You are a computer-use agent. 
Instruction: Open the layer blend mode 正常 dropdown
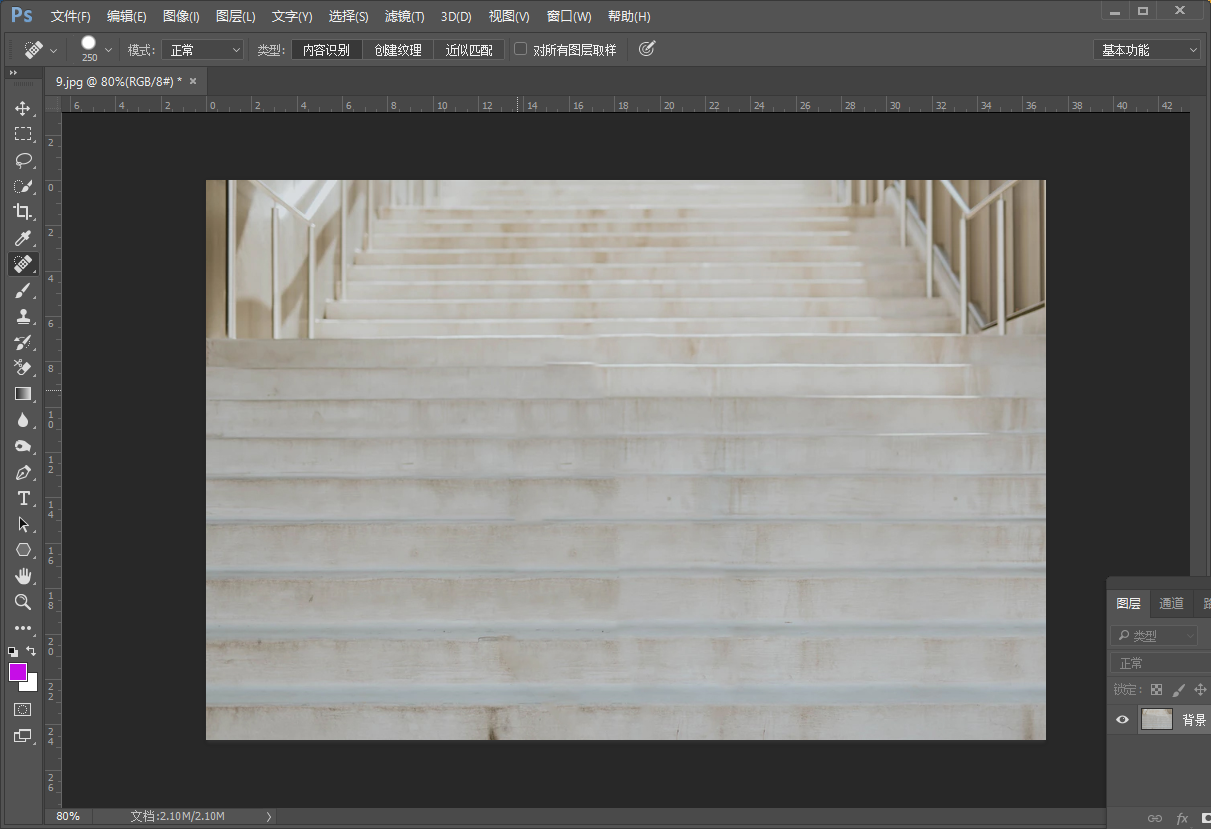[x=1160, y=663]
